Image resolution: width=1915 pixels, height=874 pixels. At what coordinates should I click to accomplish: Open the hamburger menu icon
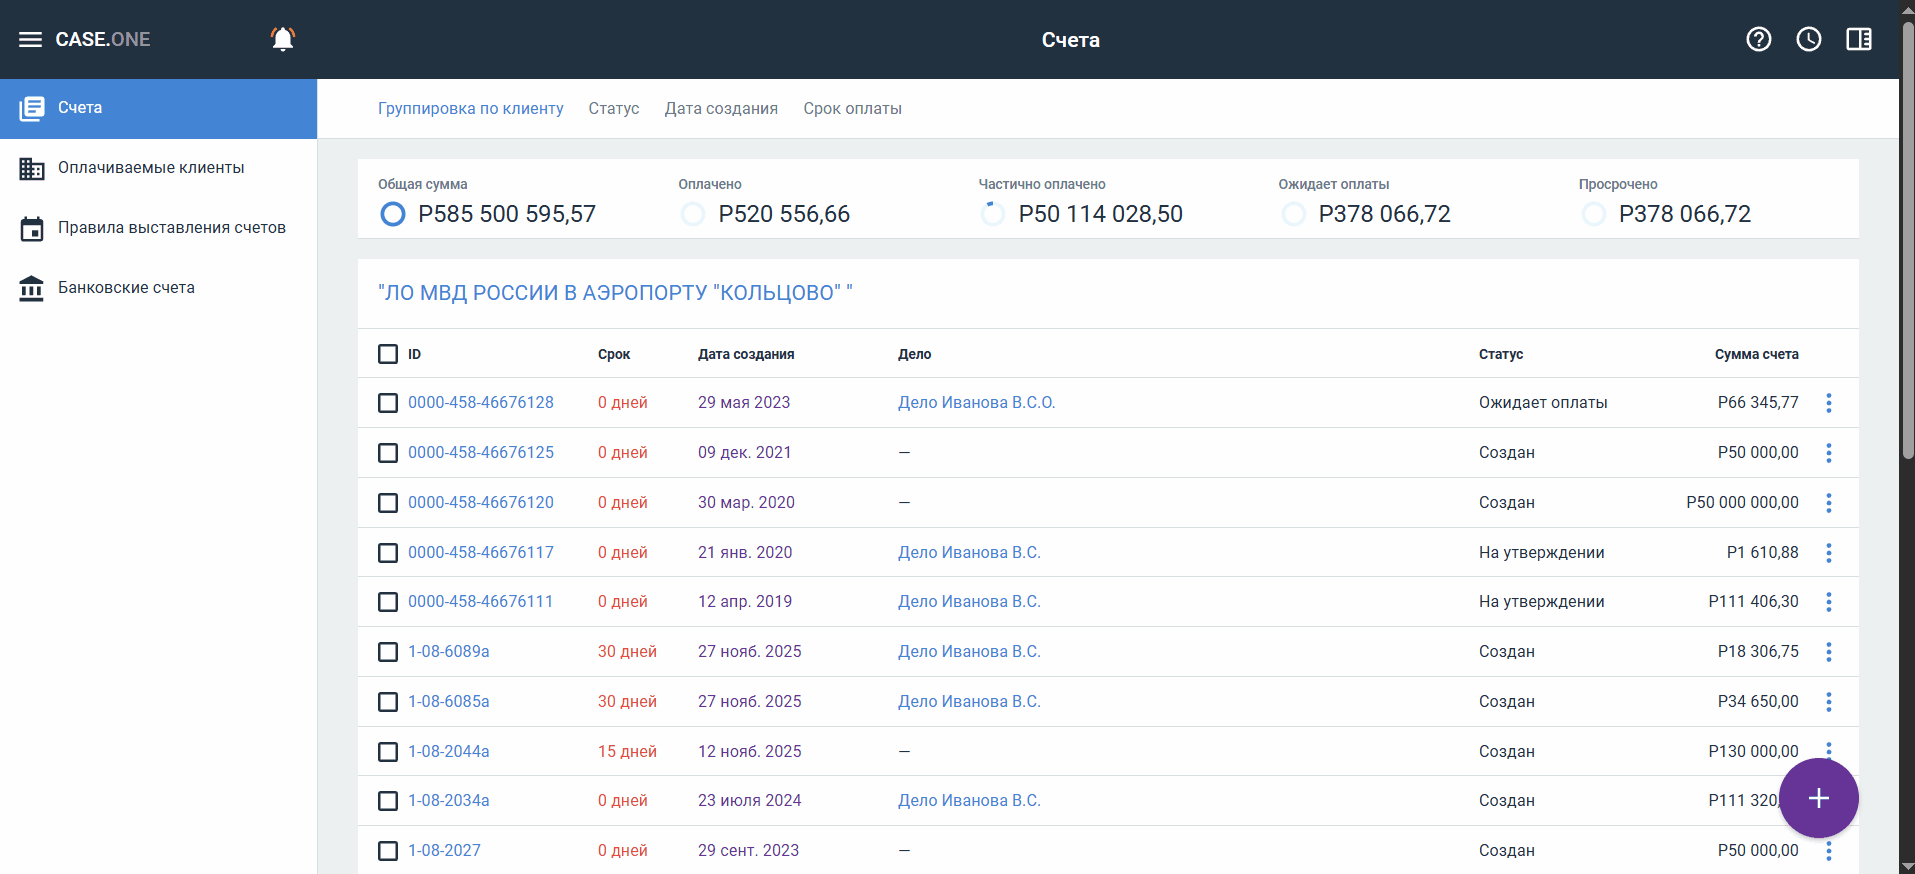pos(31,40)
